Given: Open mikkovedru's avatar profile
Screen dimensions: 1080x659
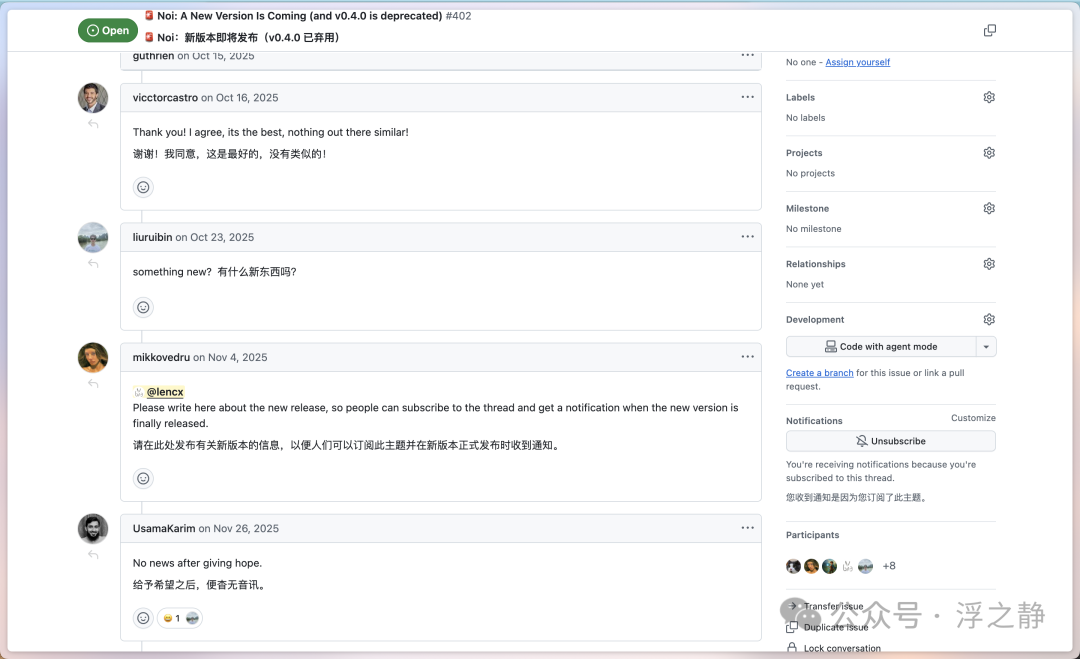Looking at the screenshot, I should (93, 357).
